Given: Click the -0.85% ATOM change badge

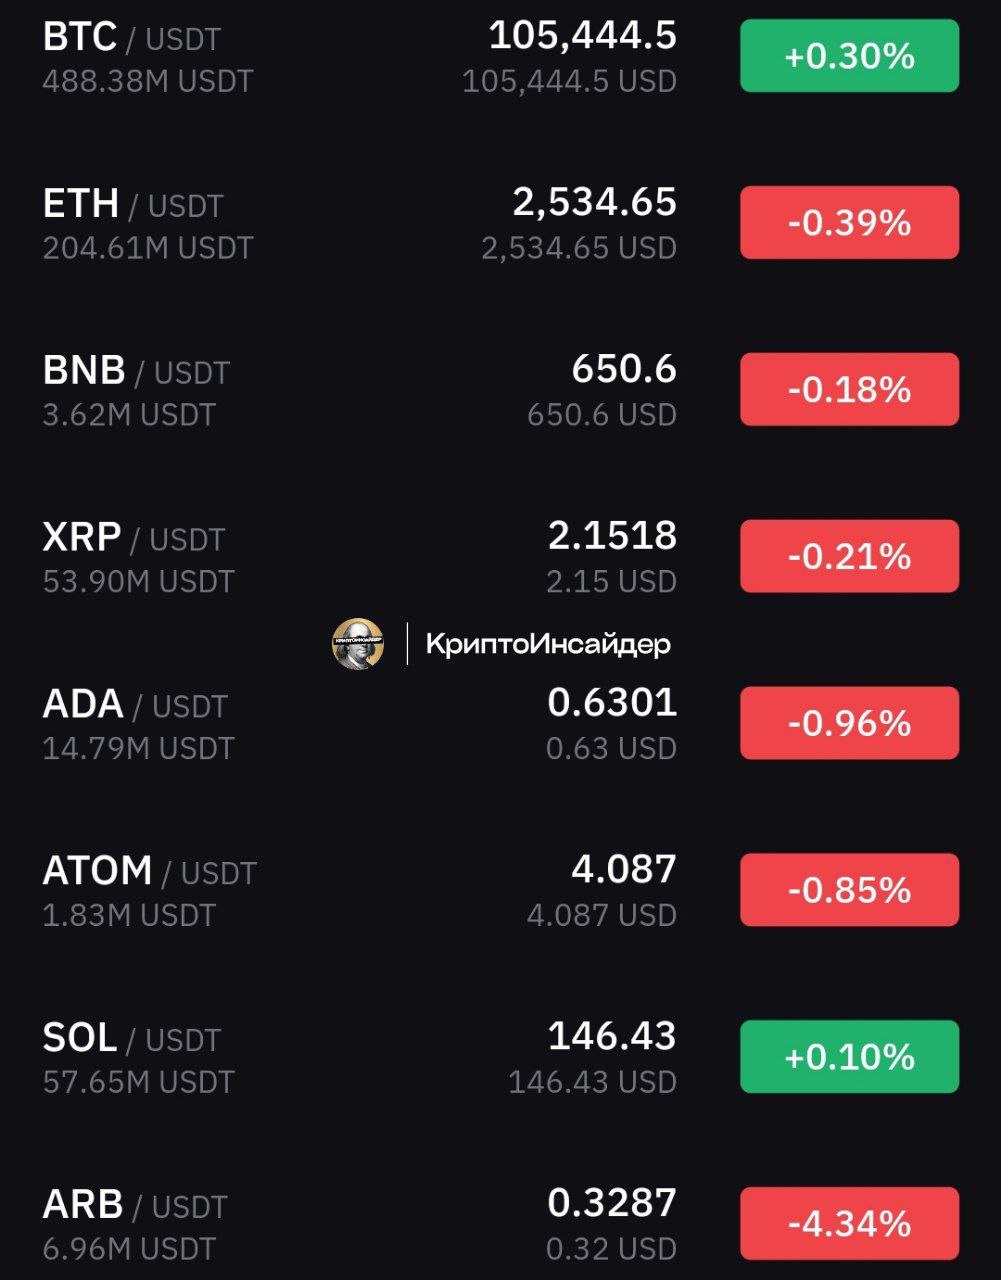Looking at the screenshot, I should (x=849, y=891).
